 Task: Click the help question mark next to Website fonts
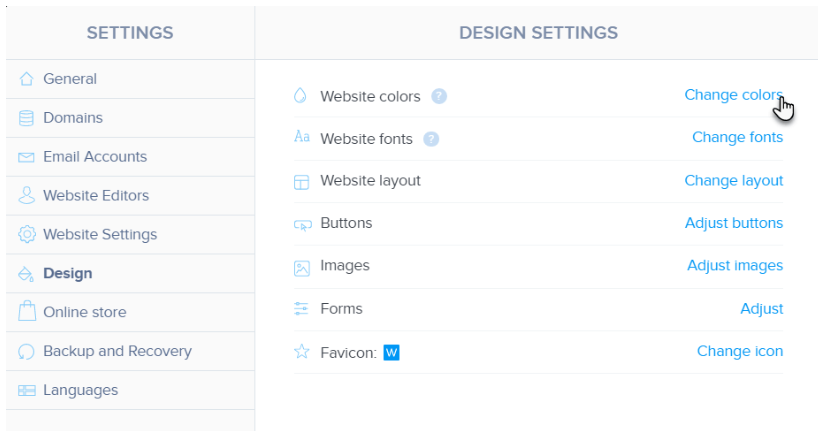click(431, 139)
